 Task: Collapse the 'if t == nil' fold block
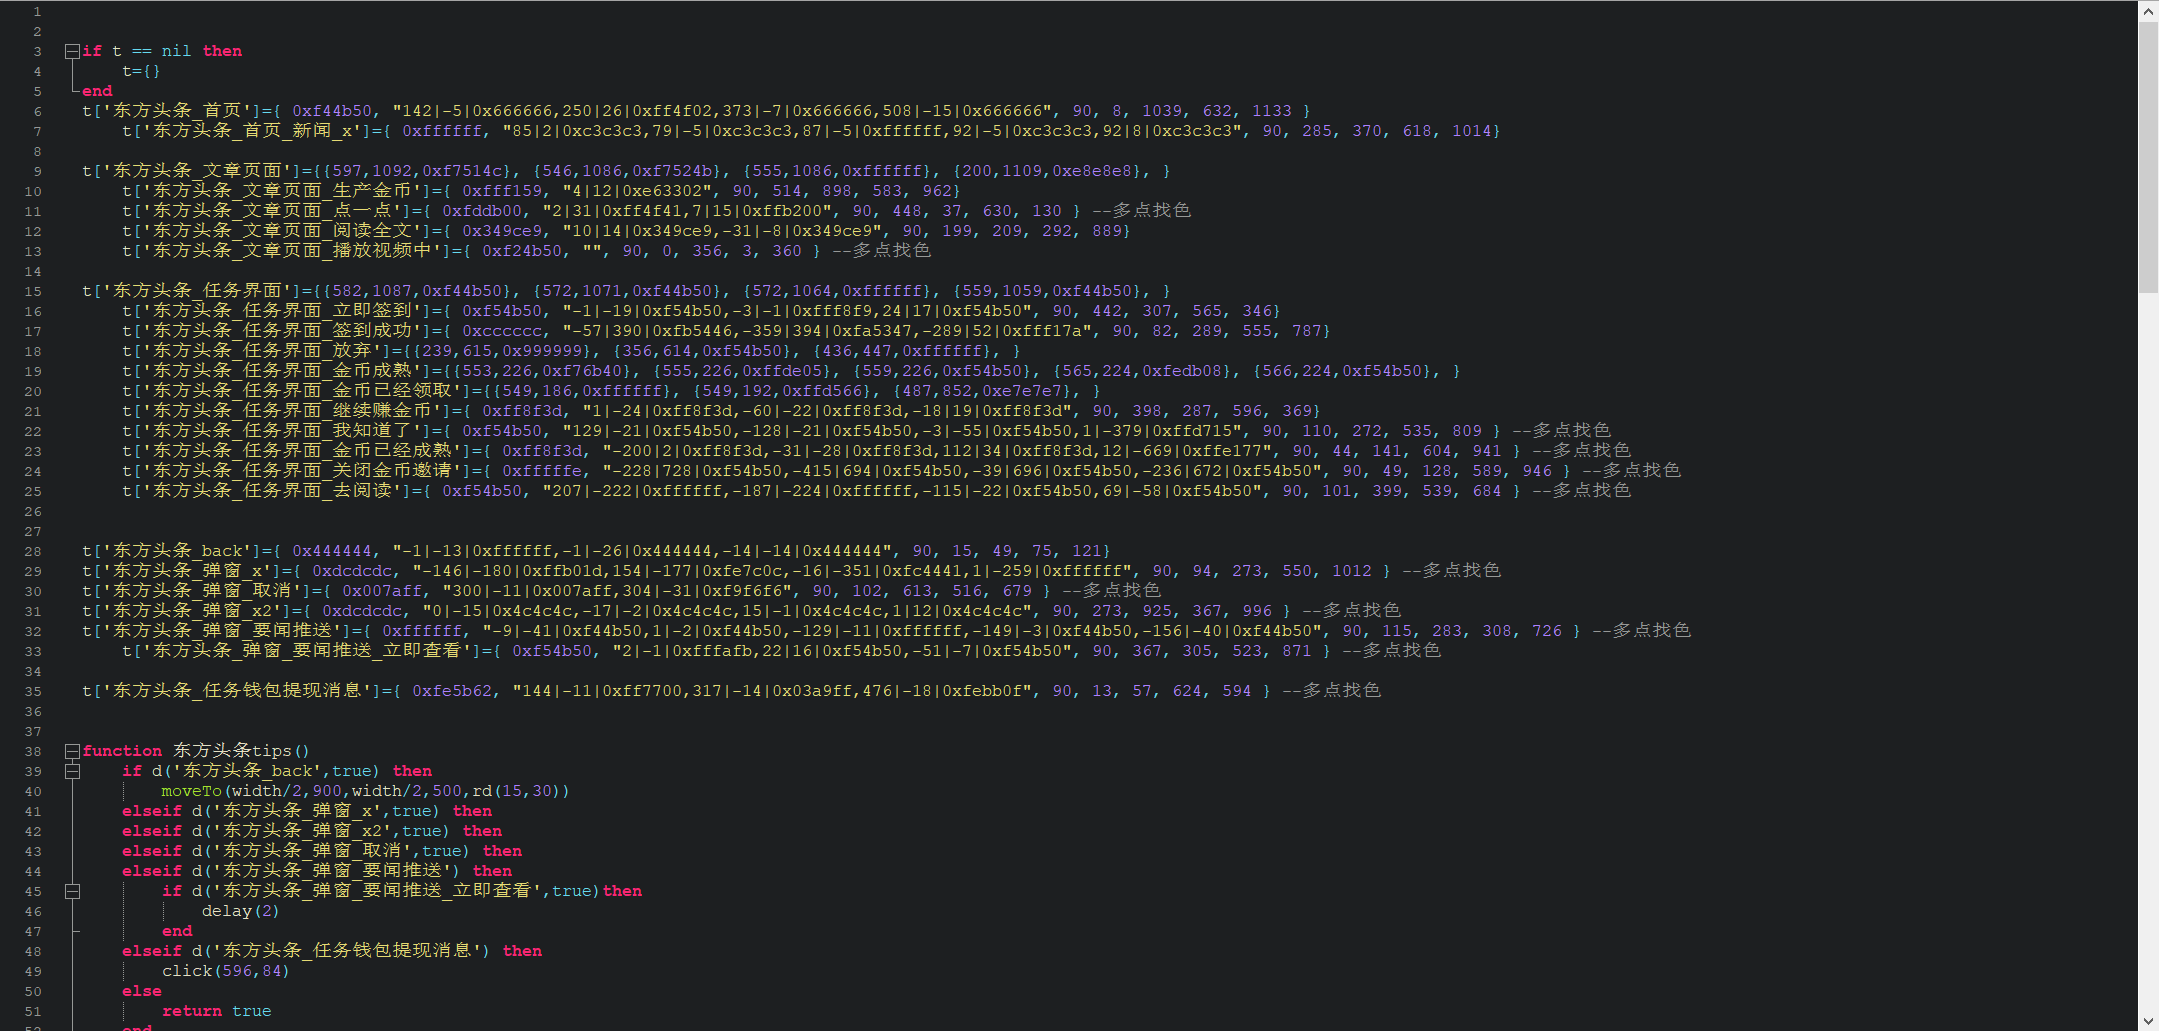point(72,51)
